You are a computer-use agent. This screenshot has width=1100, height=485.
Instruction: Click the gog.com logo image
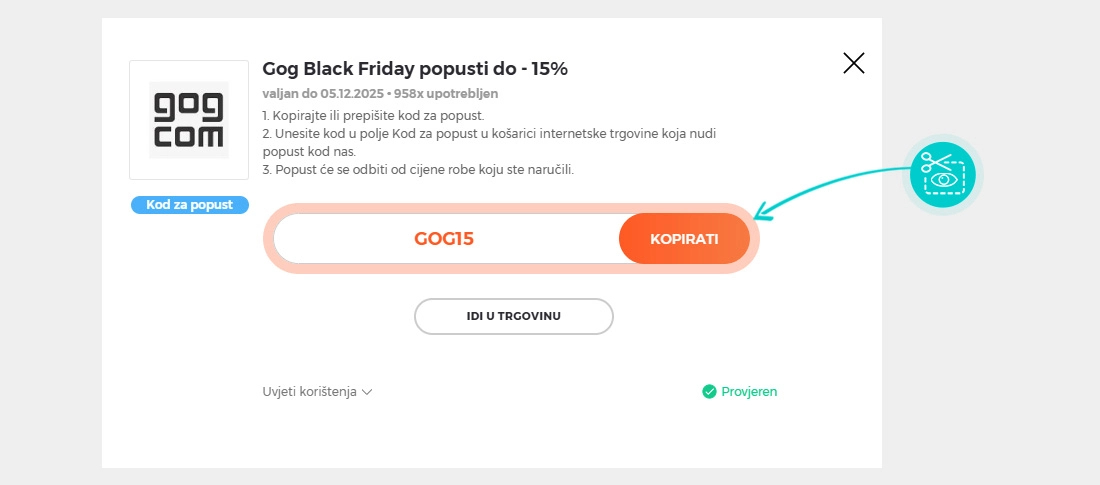(x=189, y=120)
